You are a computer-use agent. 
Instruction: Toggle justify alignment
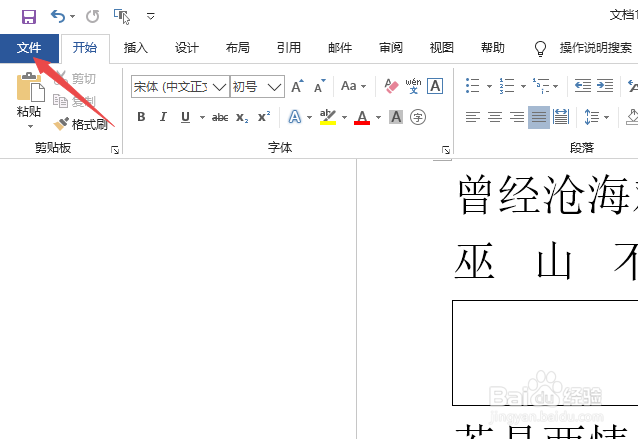coord(539,118)
